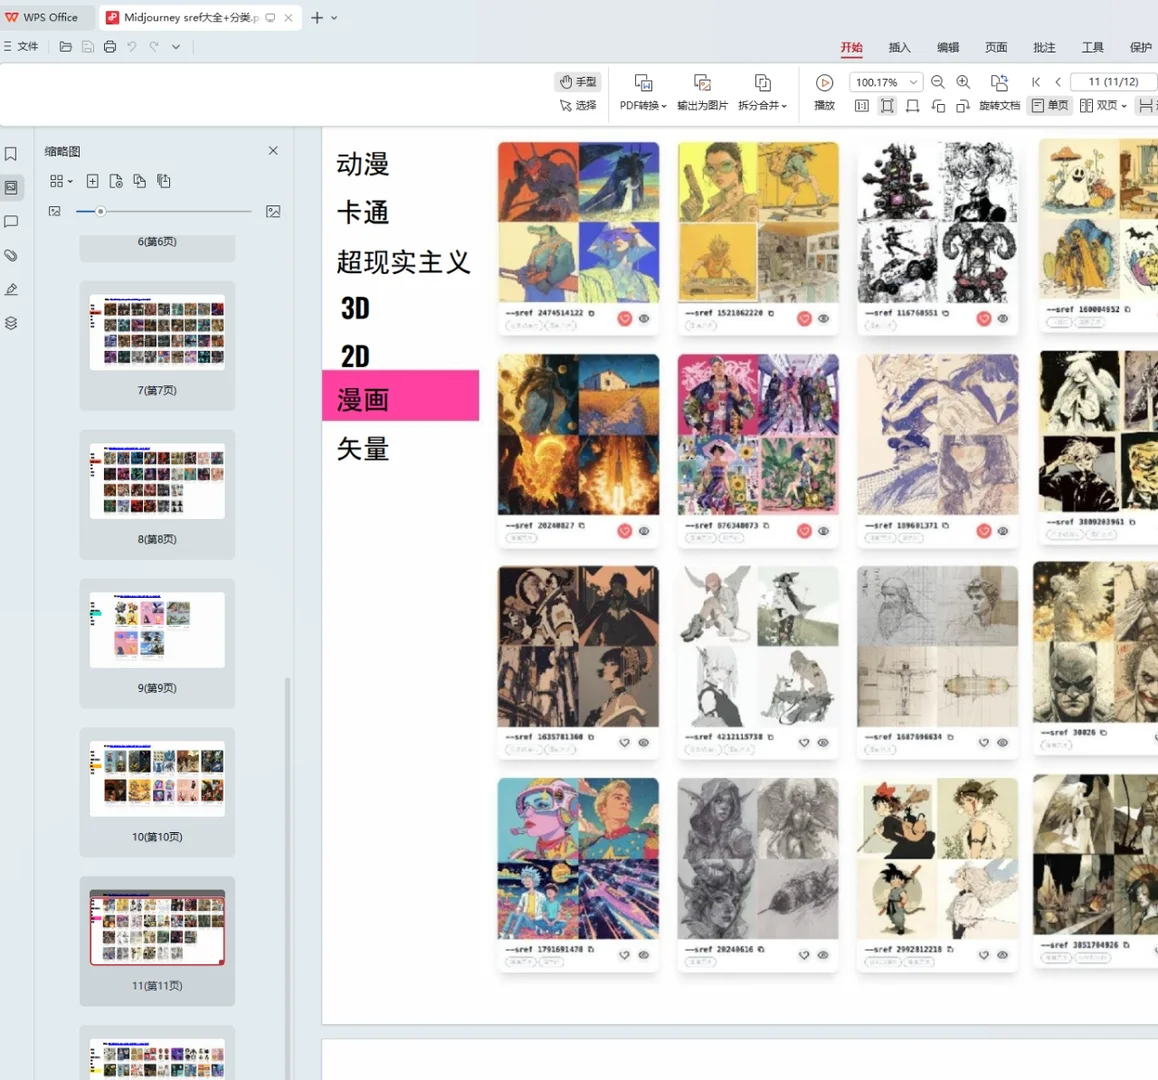The width and height of the screenshot is (1158, 1080).
Task: Go to previous page arrow
Action: click(1058, 82)
